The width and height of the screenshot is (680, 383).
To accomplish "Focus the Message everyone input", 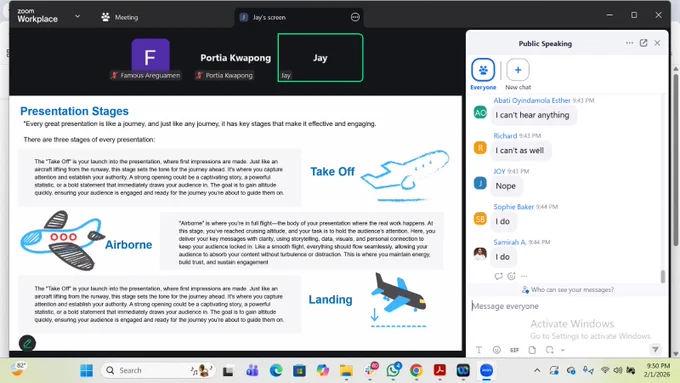I will (x=566, y=306).
